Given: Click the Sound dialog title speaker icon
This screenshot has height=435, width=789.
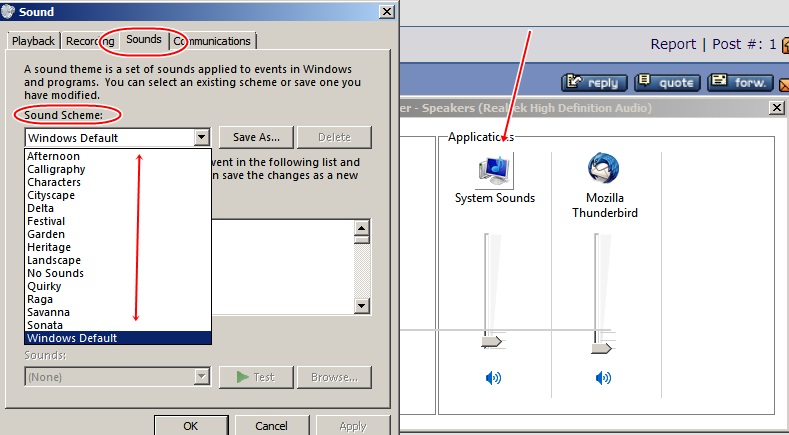Looking at the screenshot, I should pos(8,11).
